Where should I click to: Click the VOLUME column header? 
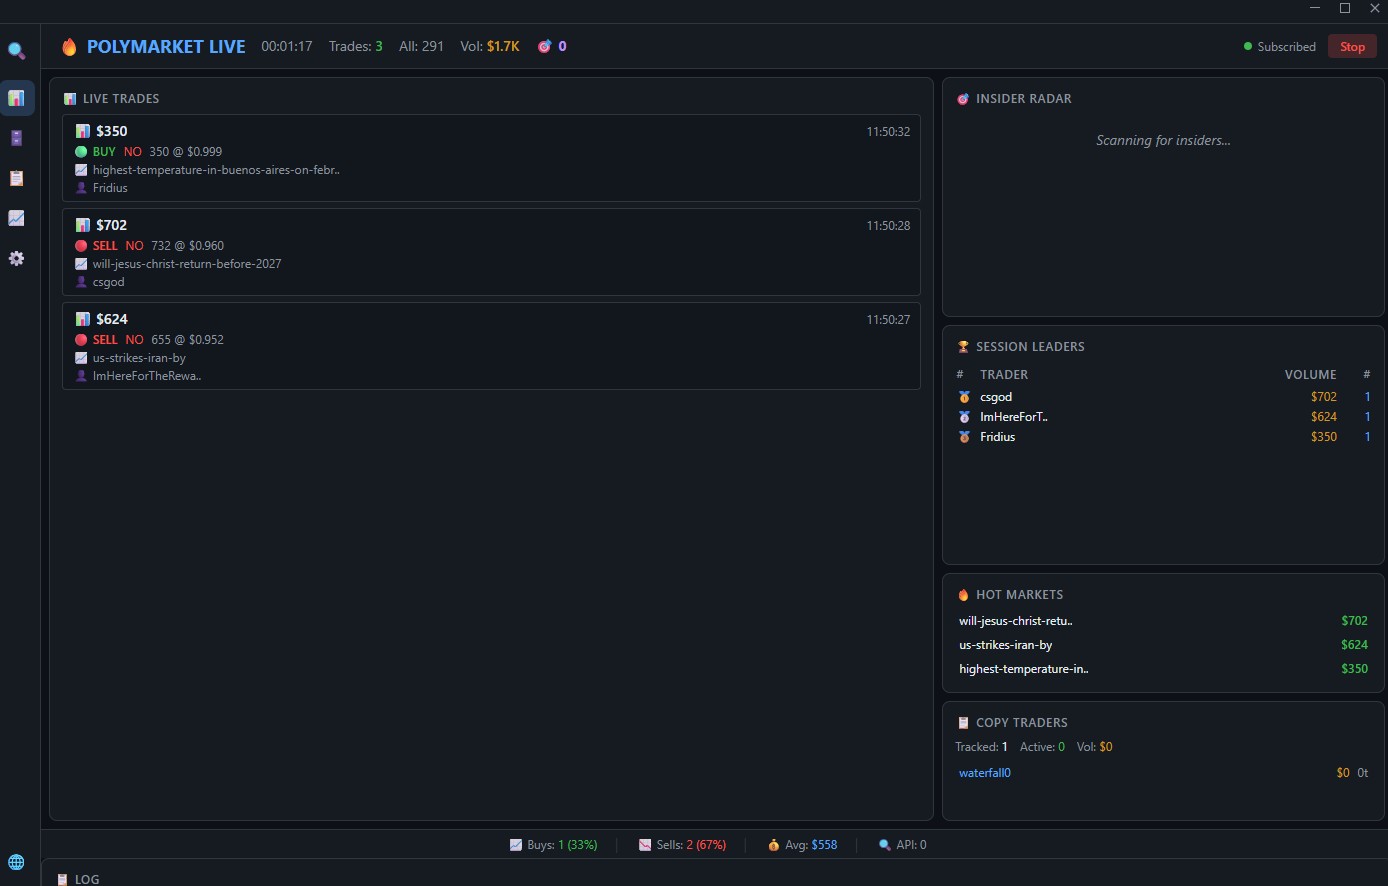(1310, 374)
